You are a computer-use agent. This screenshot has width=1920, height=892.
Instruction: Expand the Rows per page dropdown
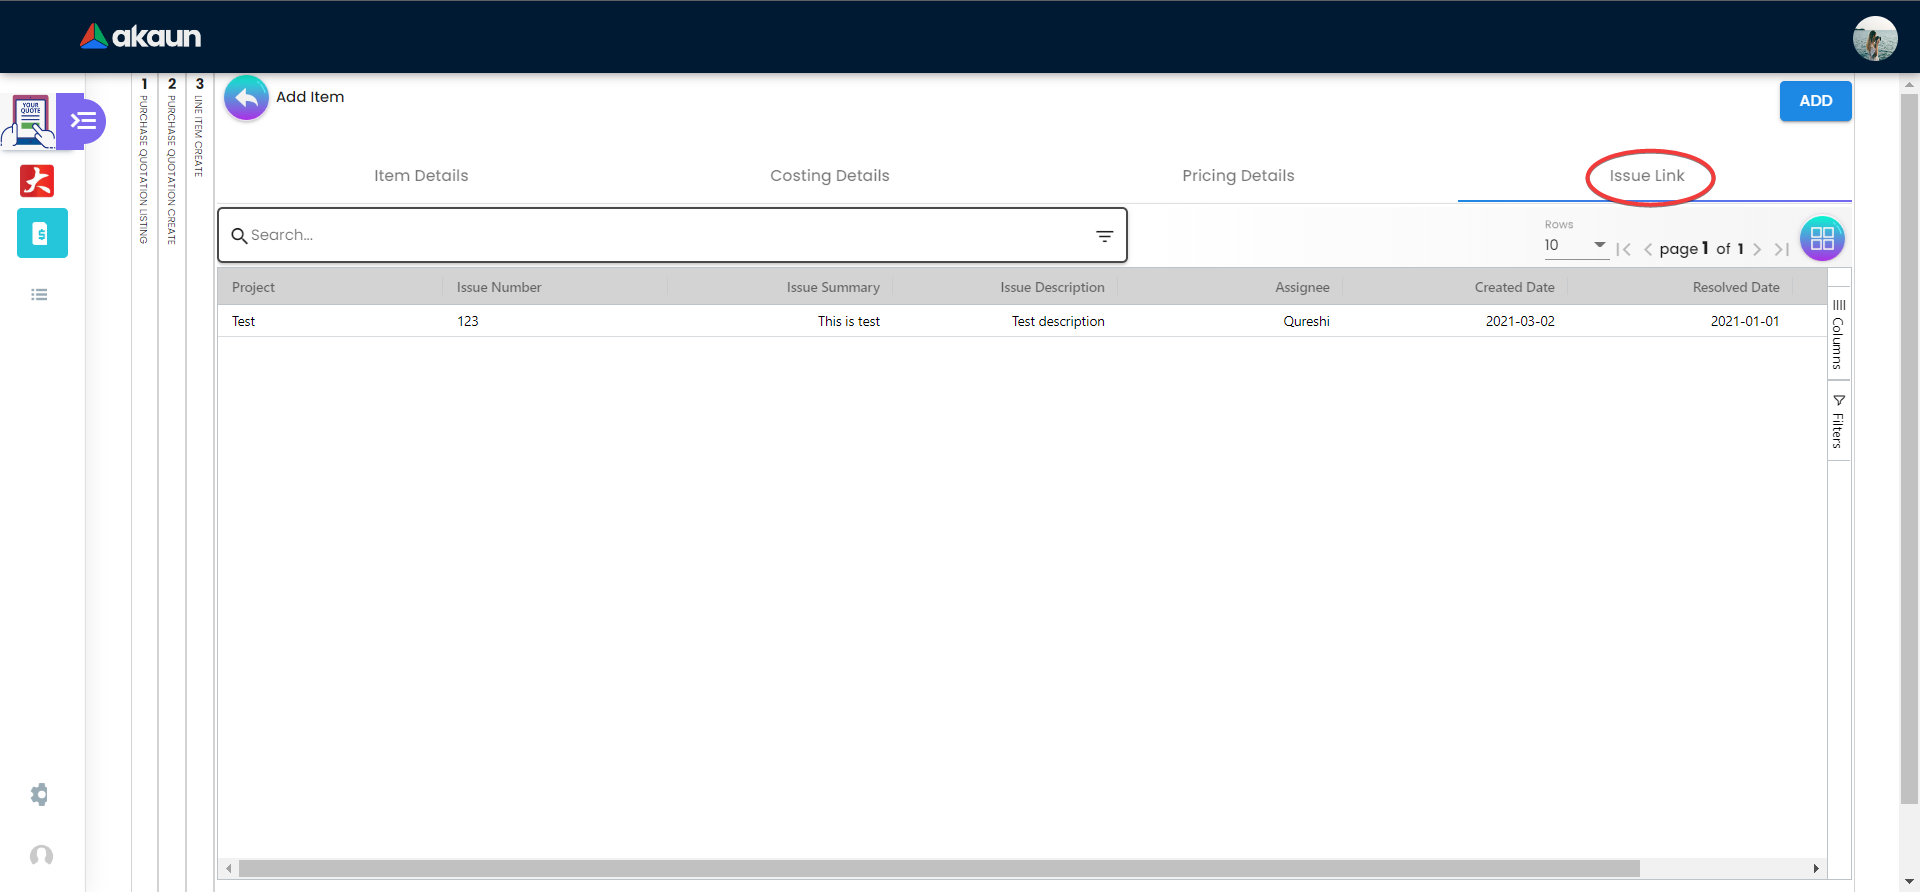pyautogui.click(x=1575, y=246)
